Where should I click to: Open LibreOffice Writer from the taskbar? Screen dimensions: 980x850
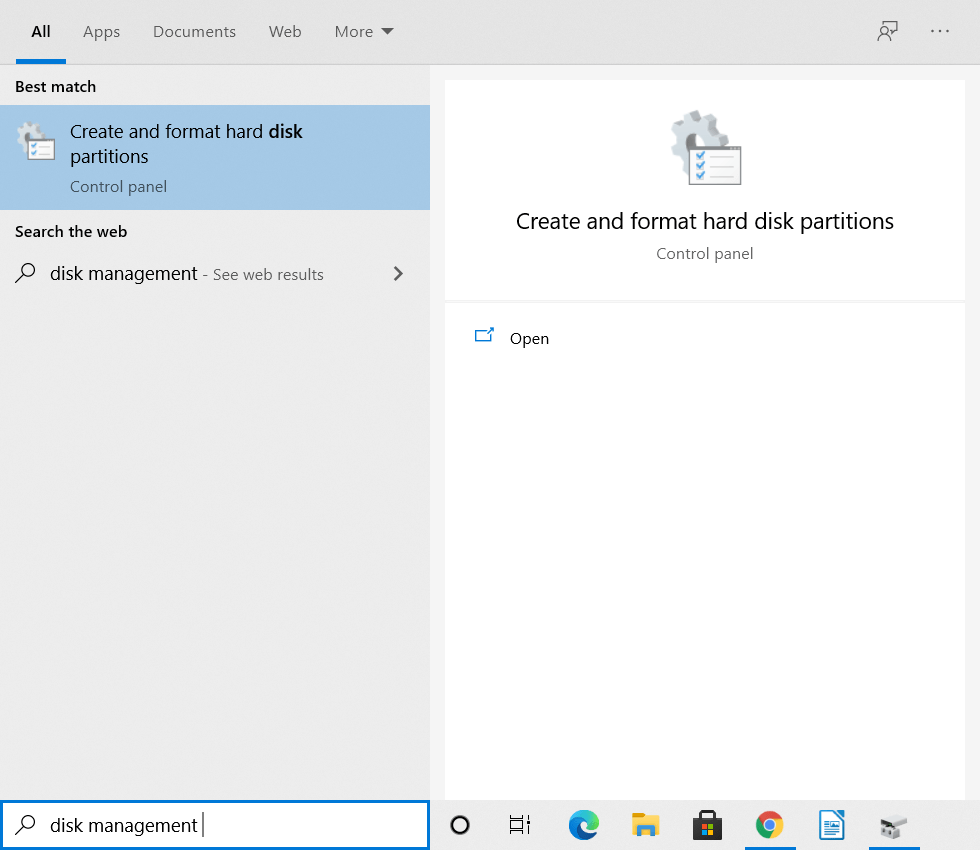[x=831, y=825]
